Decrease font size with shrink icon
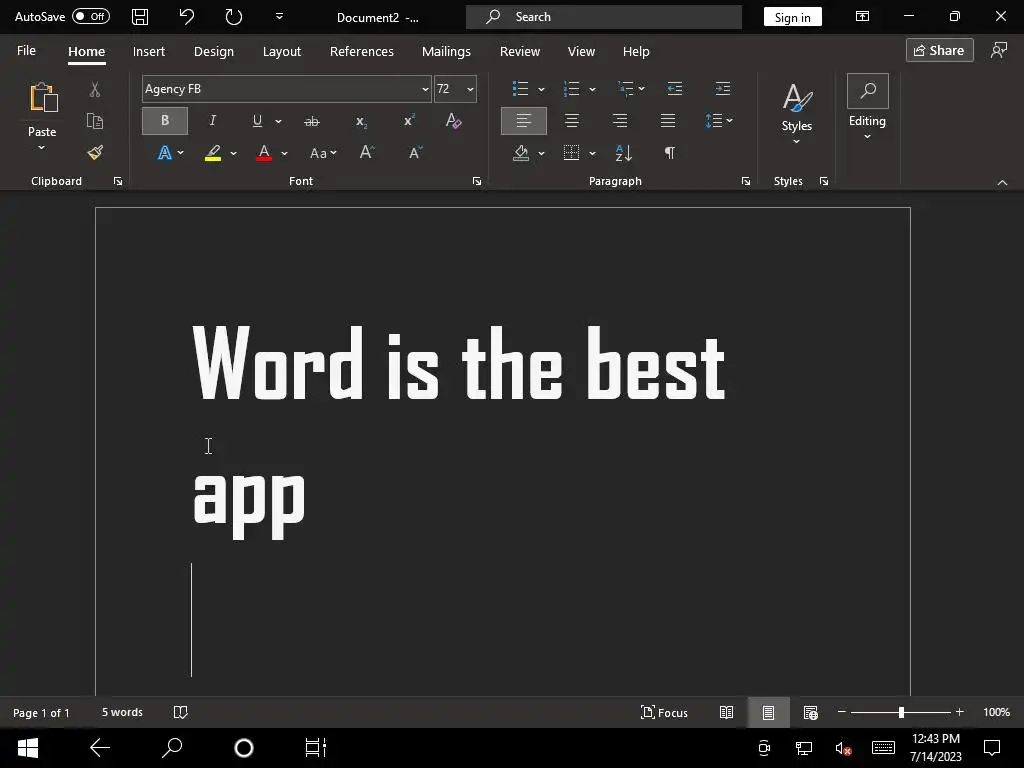Viewport: 1024px width, 768px height. [x=415, y=153]
